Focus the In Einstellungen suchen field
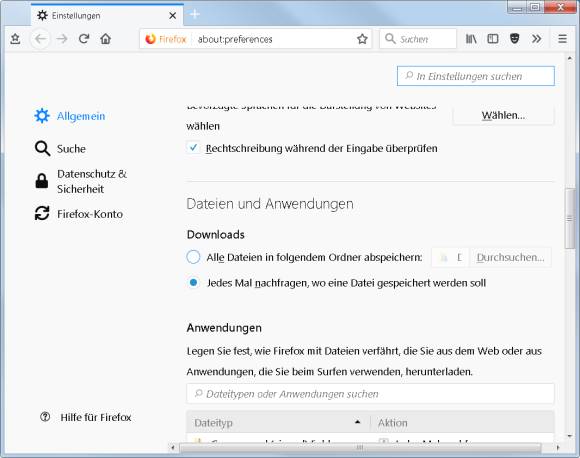This screenshot has width=580, height=458. (476, 76)
